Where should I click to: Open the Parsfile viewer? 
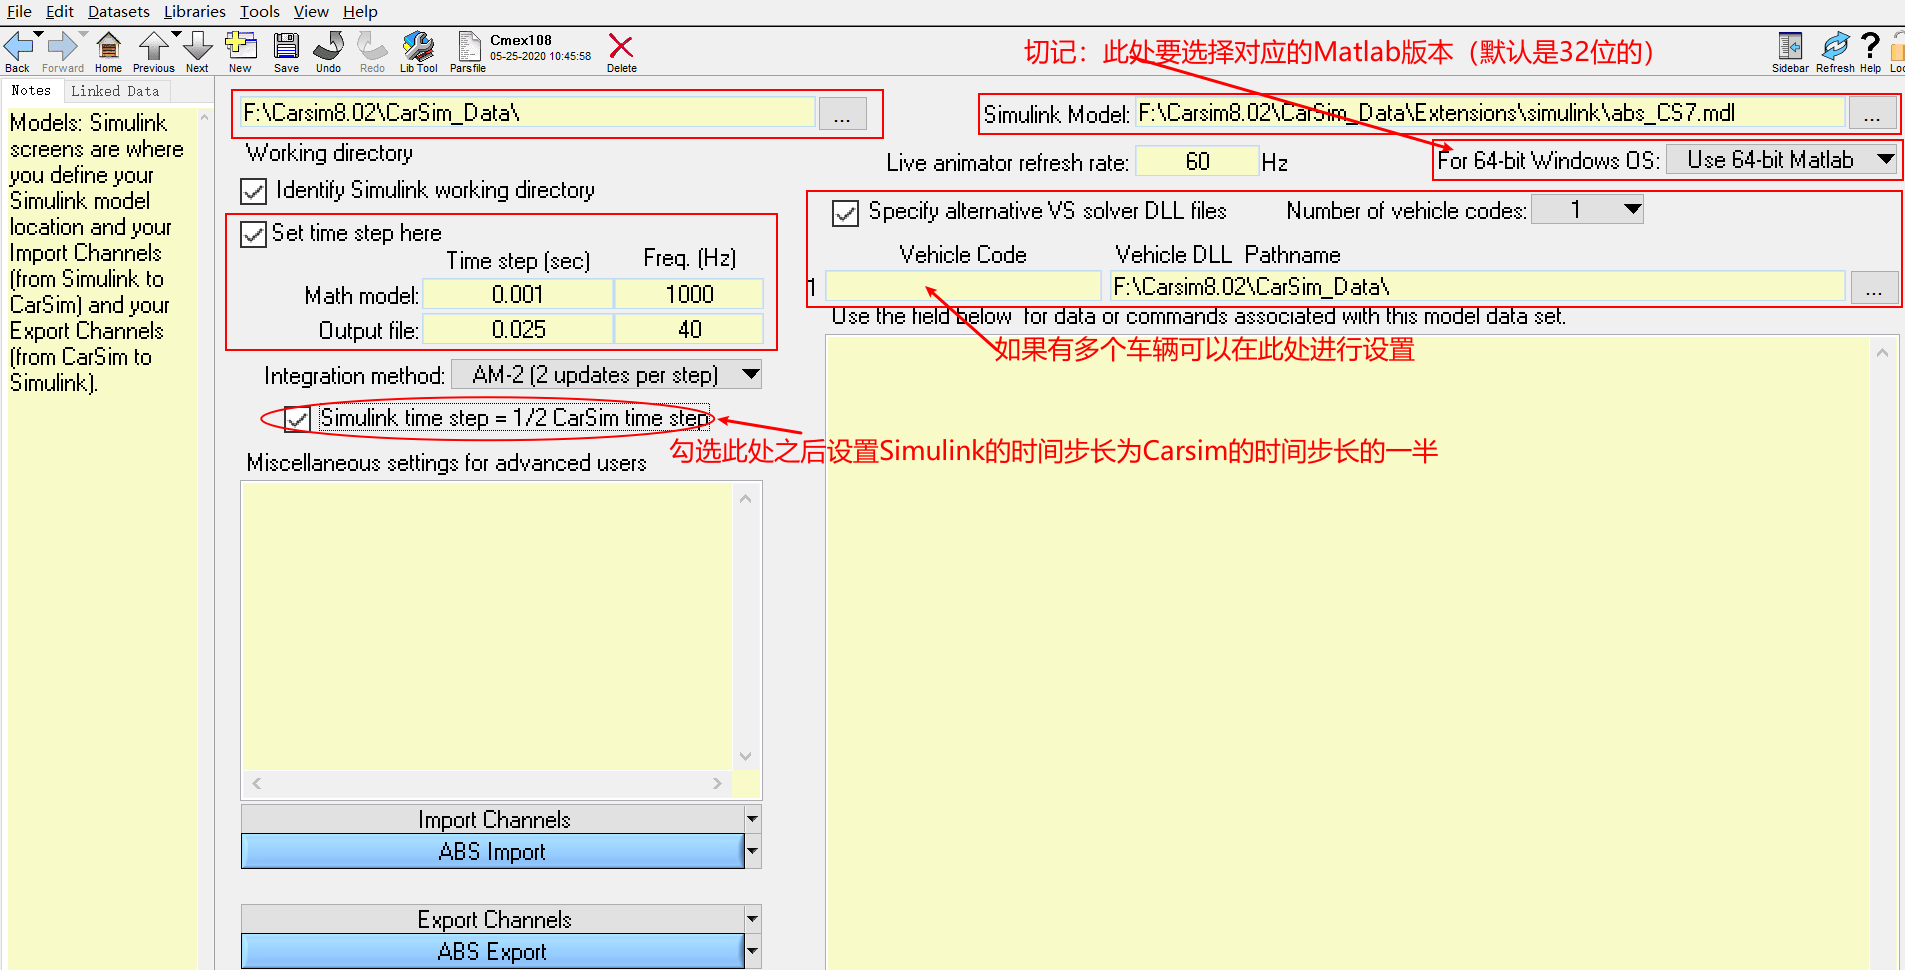point(468,46)
